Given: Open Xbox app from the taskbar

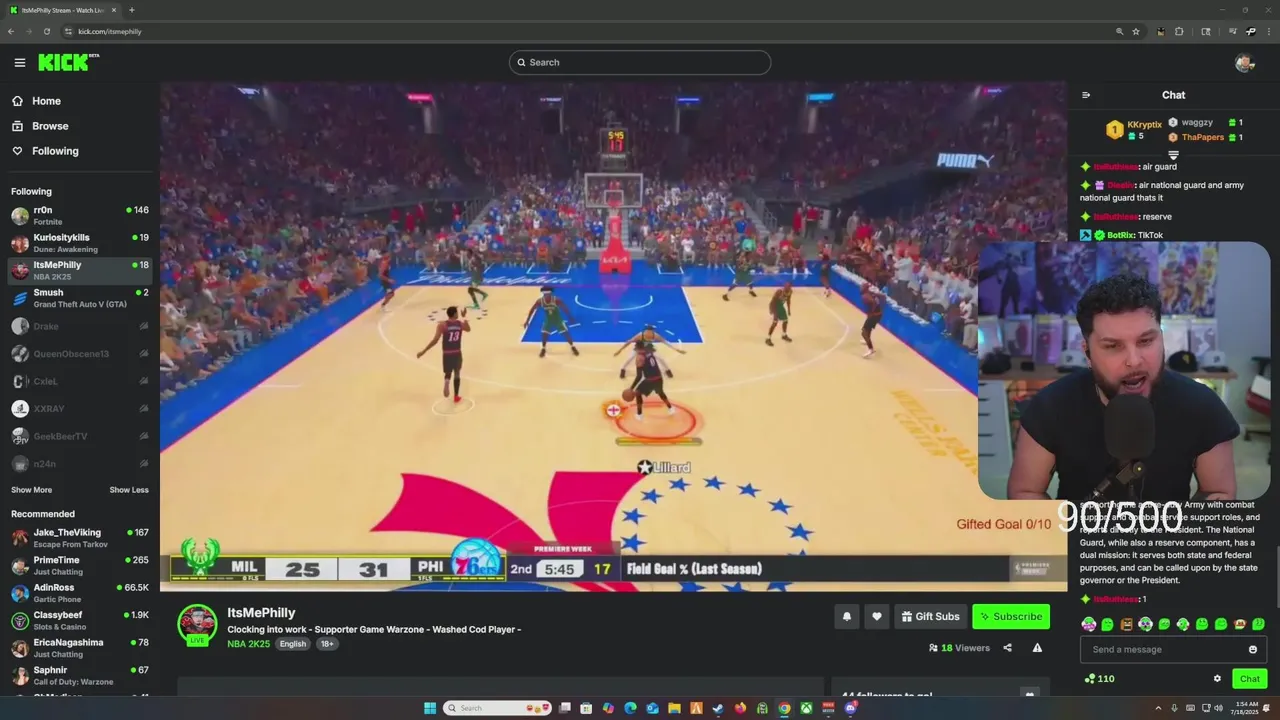Looking at the screenshot, I should point(806,708).
